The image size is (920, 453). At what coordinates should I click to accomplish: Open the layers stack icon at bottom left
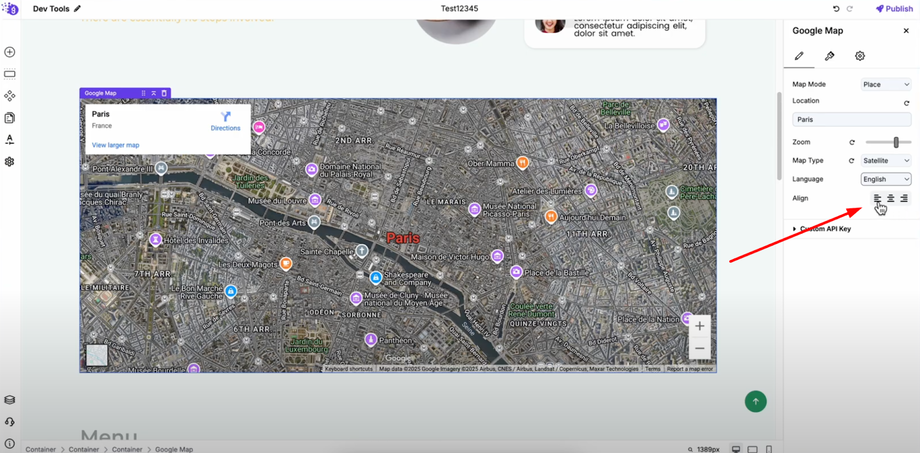tap(9, 400)
